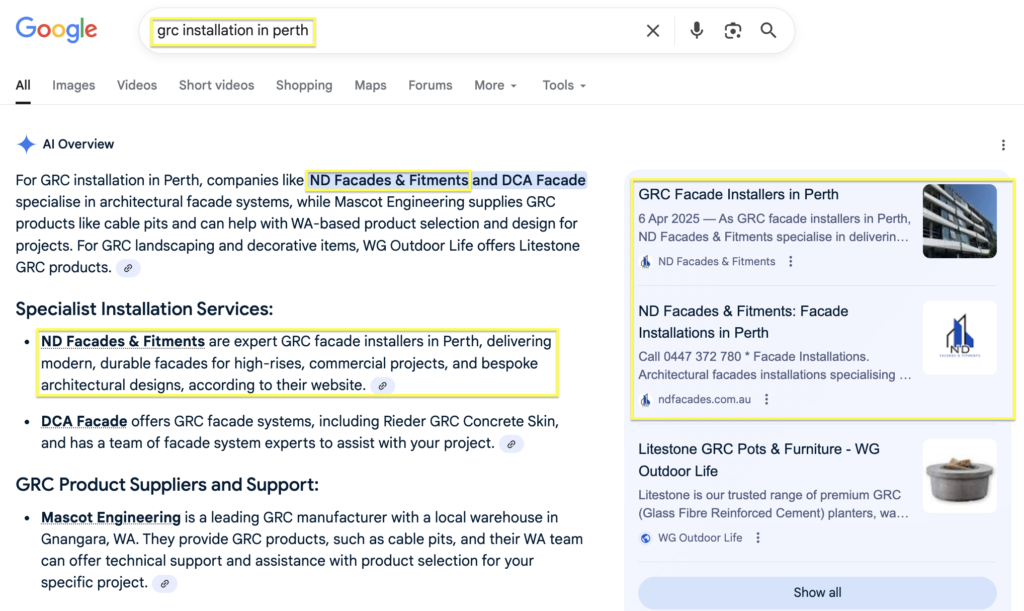Click source link icon after ND Facades paragraph
Screen dimensions: 1024x611
pyautogui.click(x=382, y=385)
